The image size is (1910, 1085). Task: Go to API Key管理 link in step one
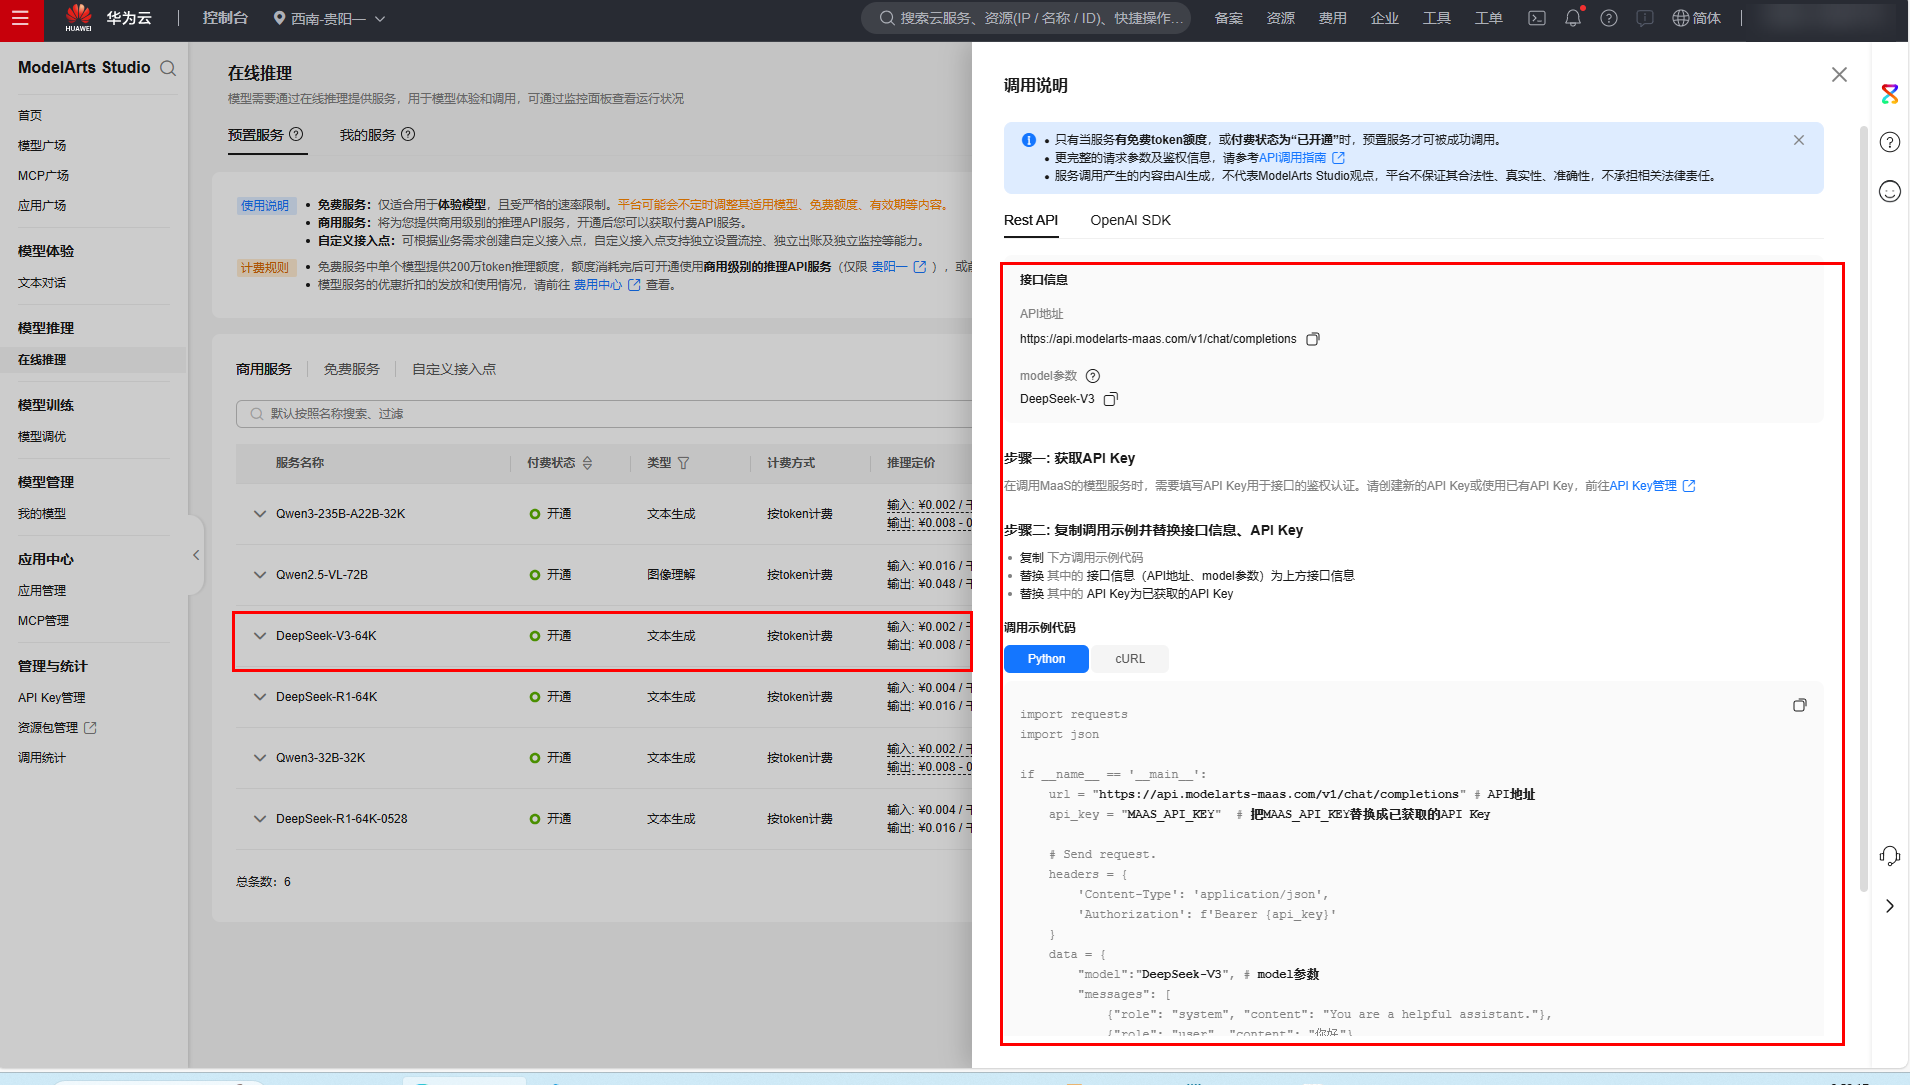coord(1652,486)
